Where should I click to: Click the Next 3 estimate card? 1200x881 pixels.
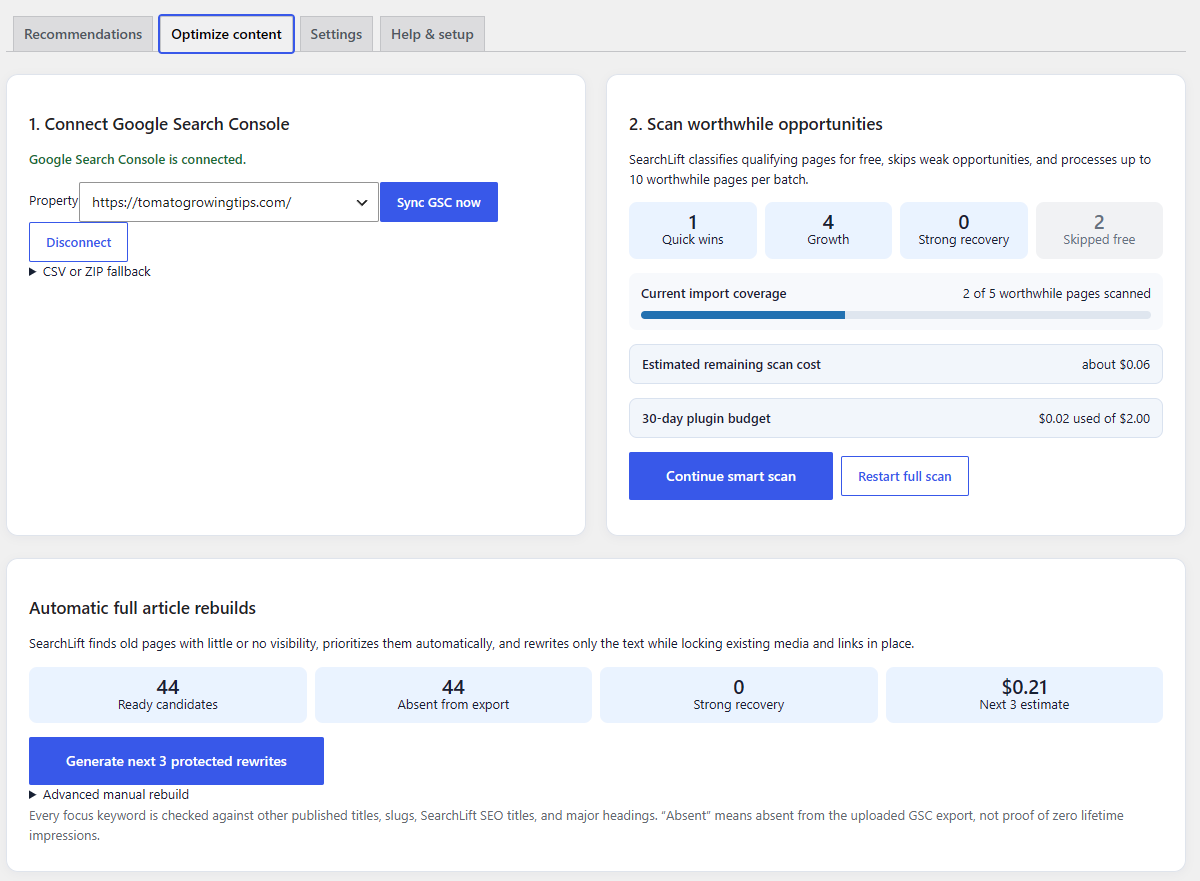click(x=1024, y=695)
